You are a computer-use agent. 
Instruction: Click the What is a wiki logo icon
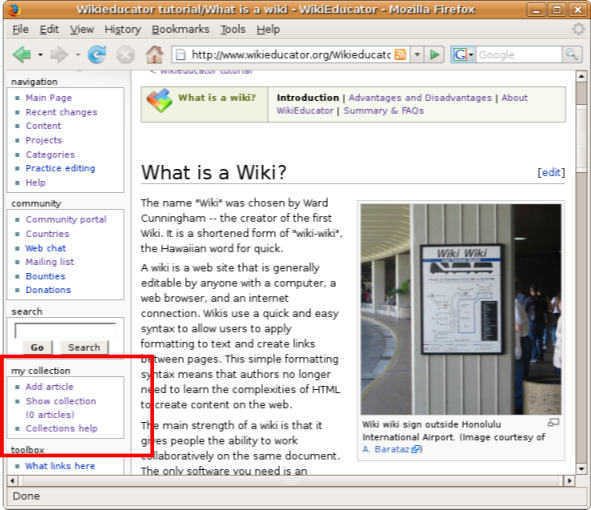(x=159, y=100)
